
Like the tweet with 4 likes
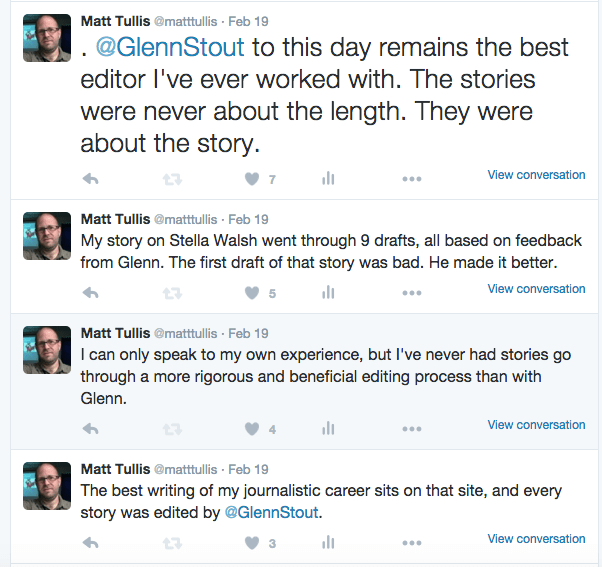252,429
